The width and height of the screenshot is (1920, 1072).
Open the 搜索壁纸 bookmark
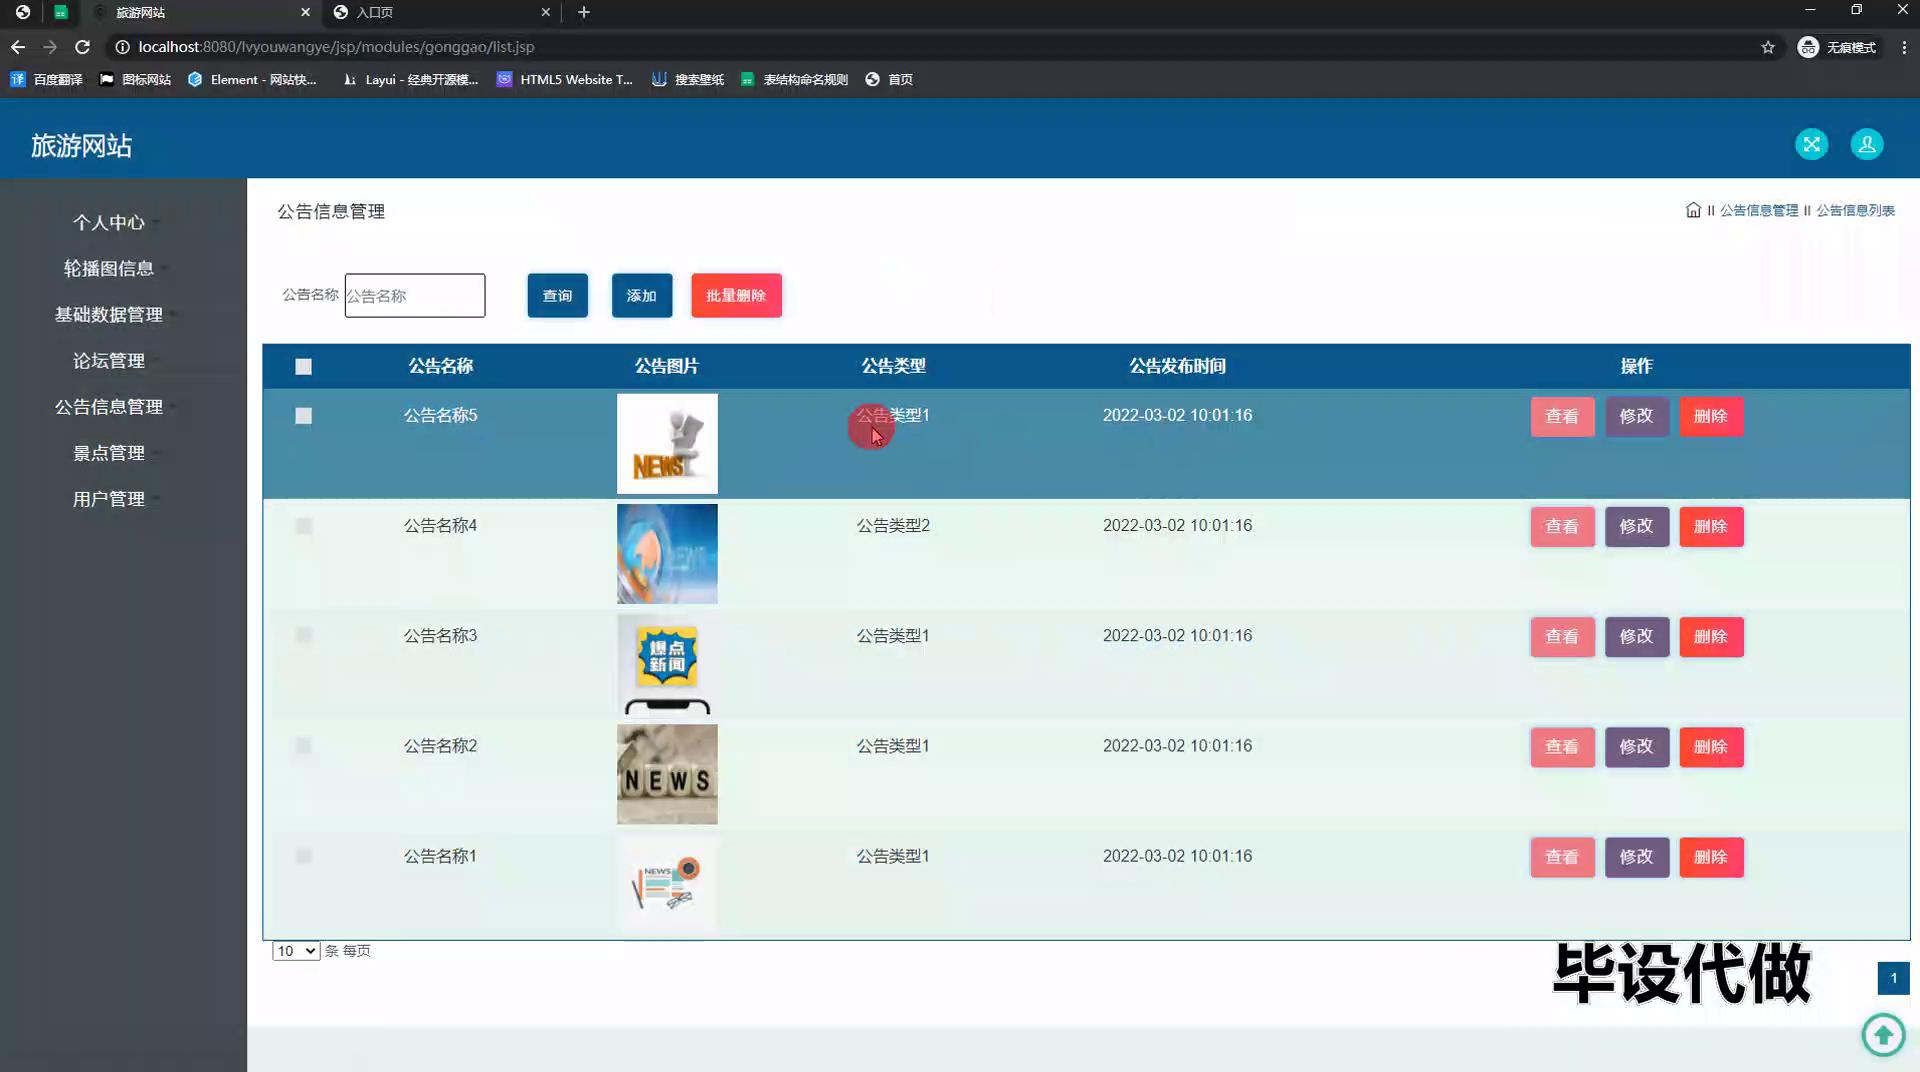pos(688,79)
